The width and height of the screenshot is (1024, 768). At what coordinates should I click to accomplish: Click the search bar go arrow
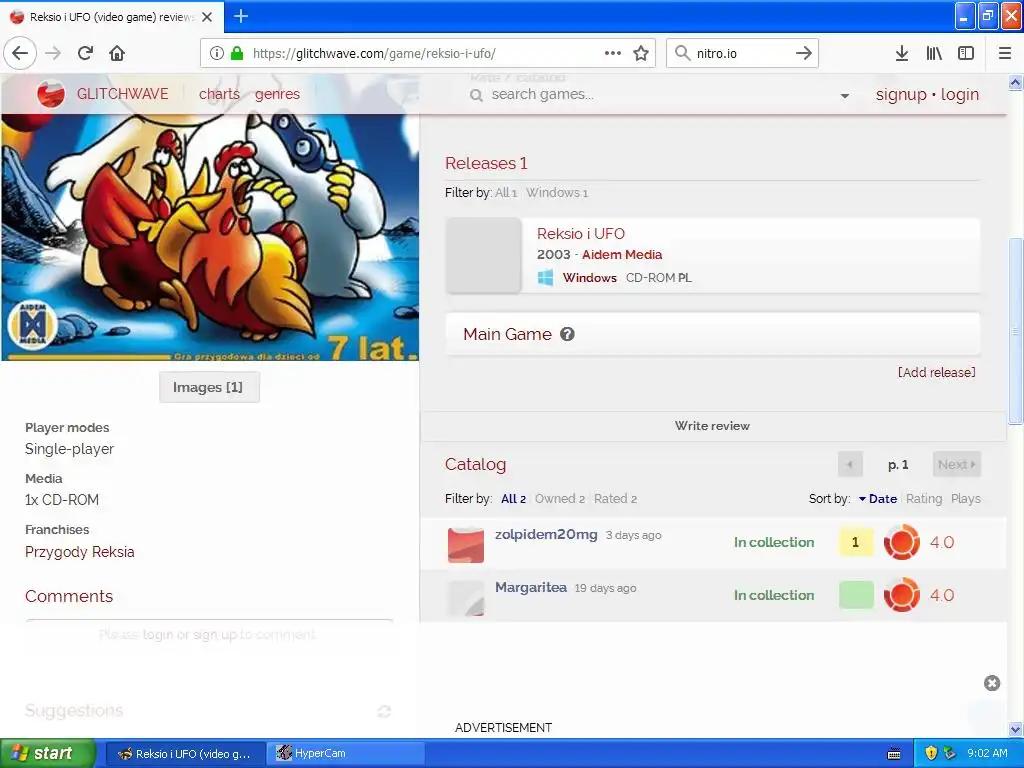point(804,53)
